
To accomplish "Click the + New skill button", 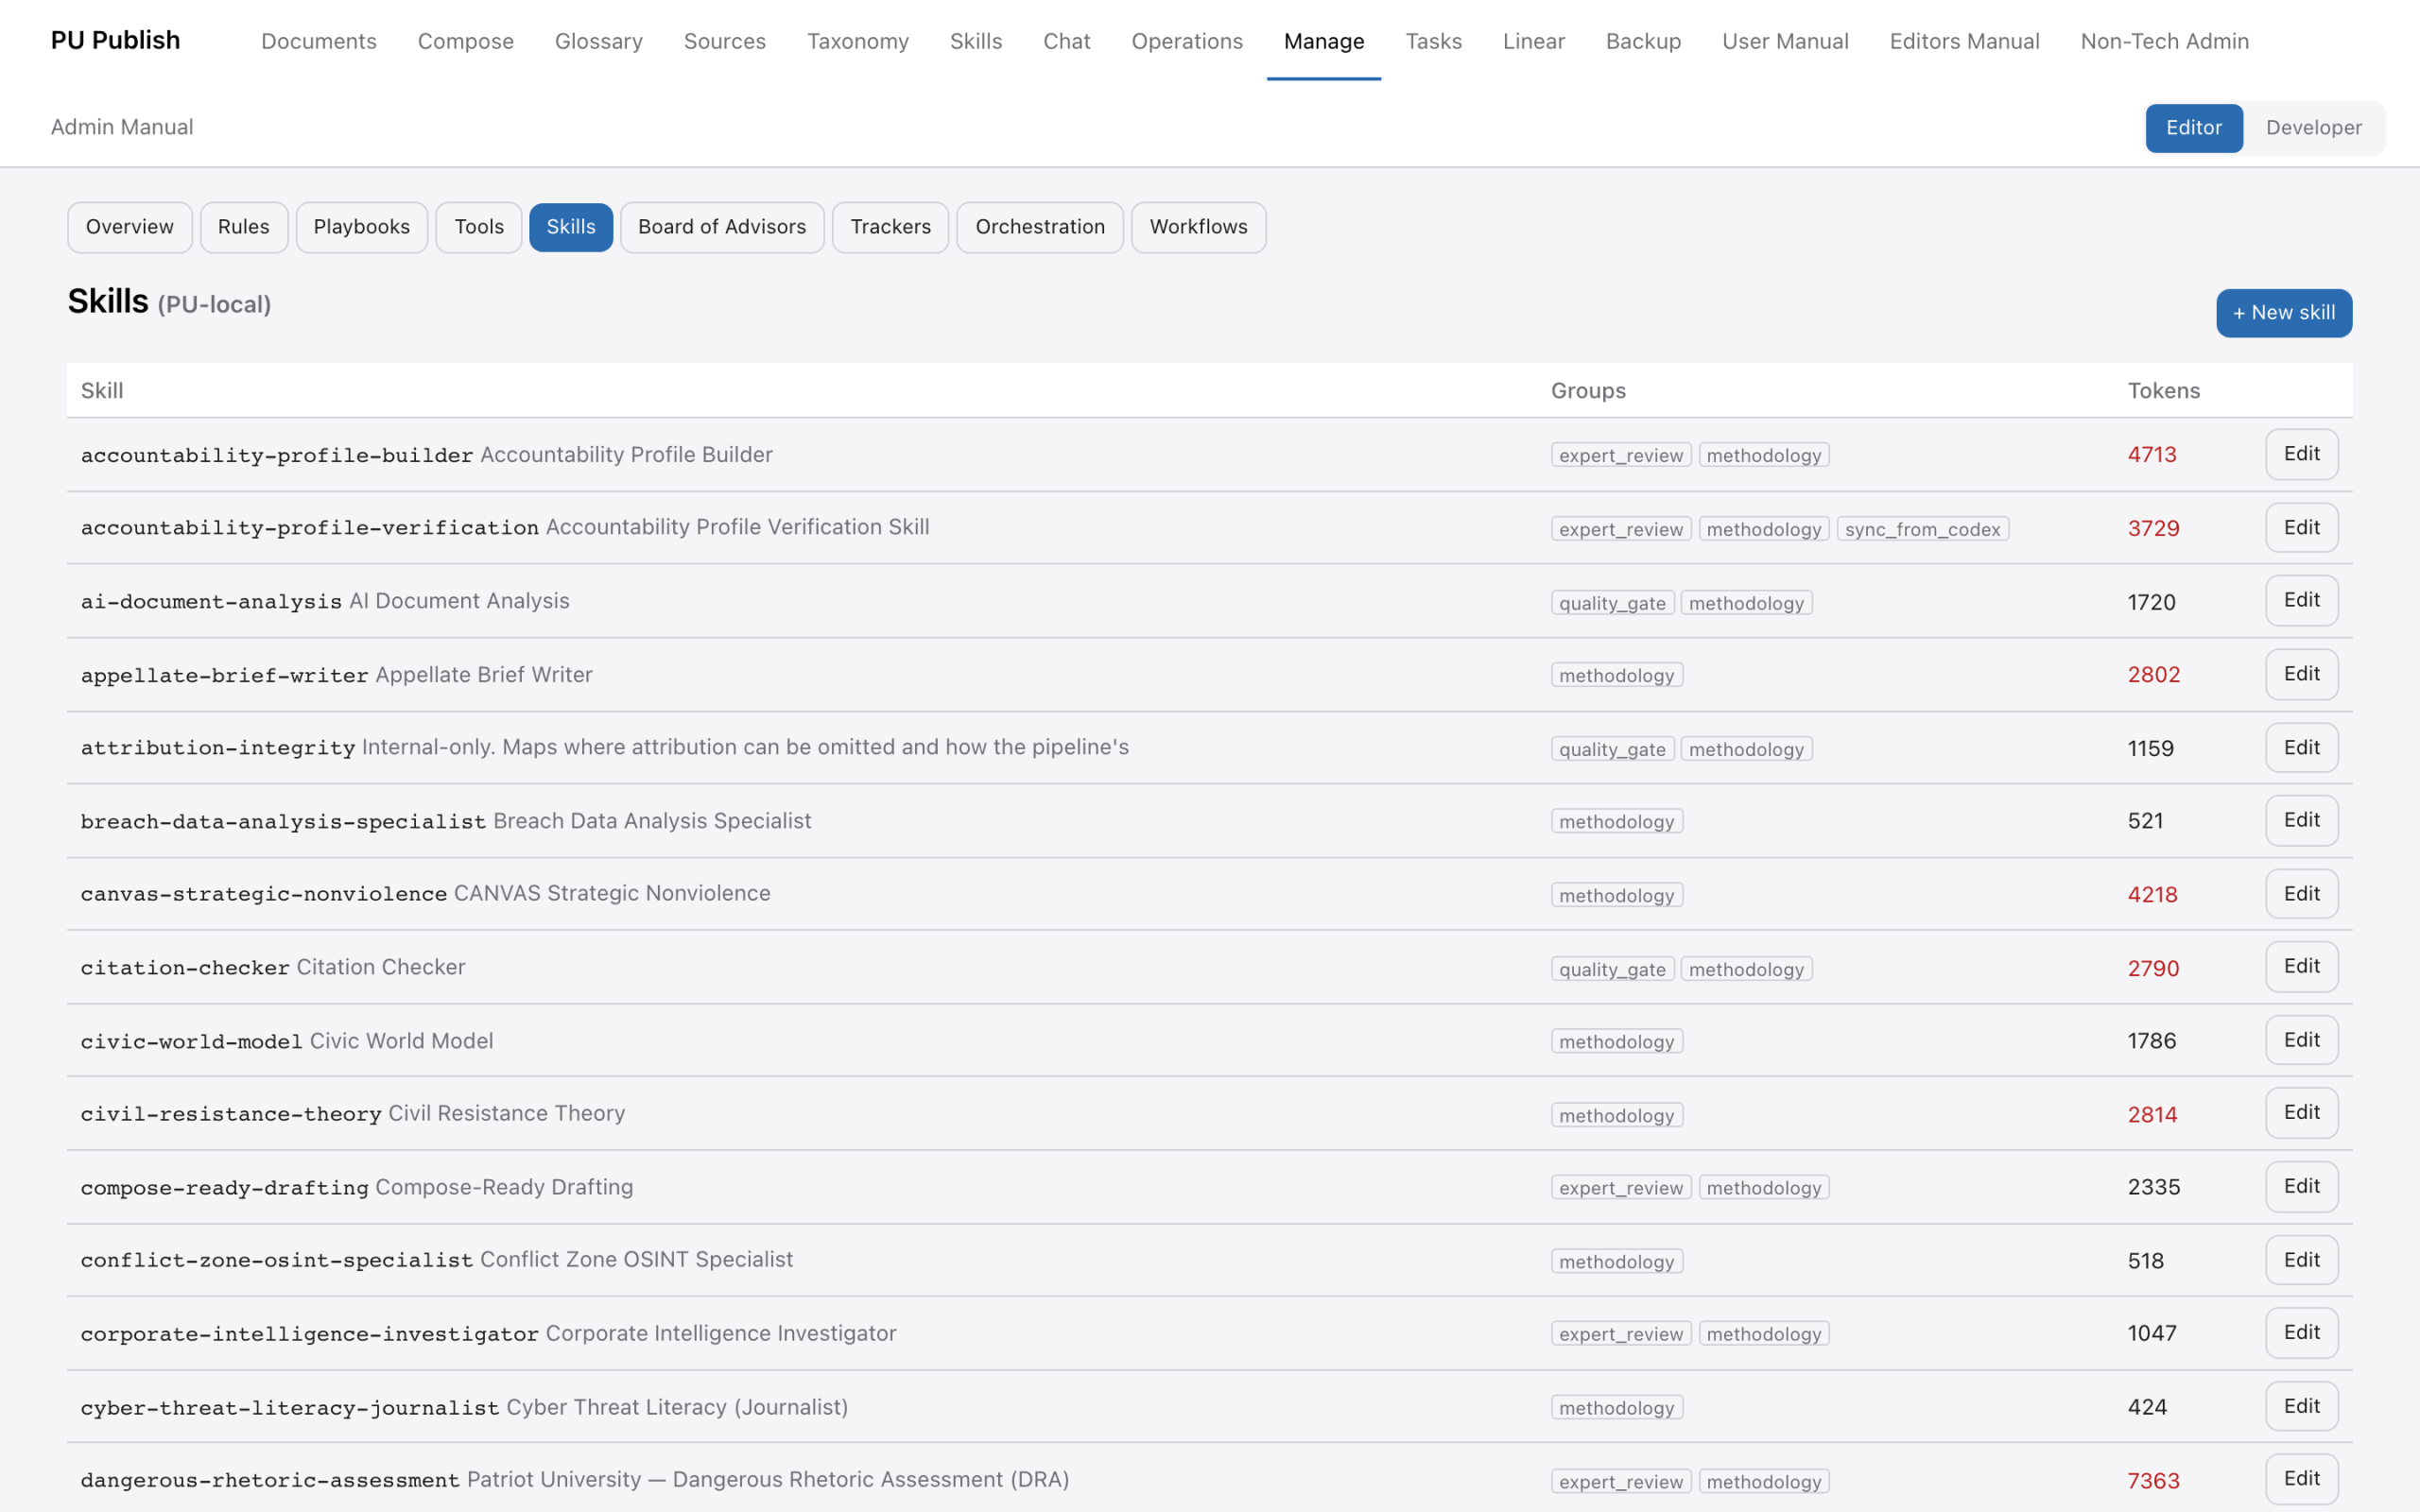I will coord(2284,313).
